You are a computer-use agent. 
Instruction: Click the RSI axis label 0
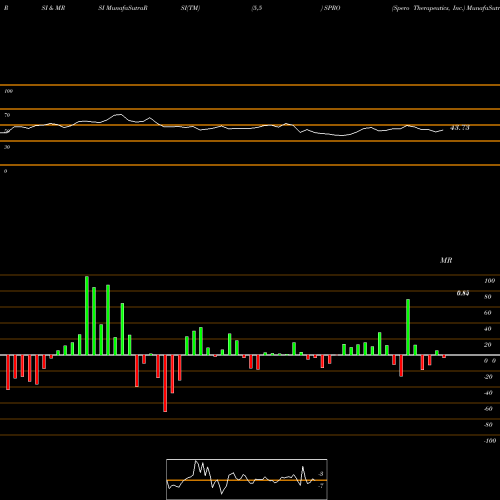click(x=5, y=171)
